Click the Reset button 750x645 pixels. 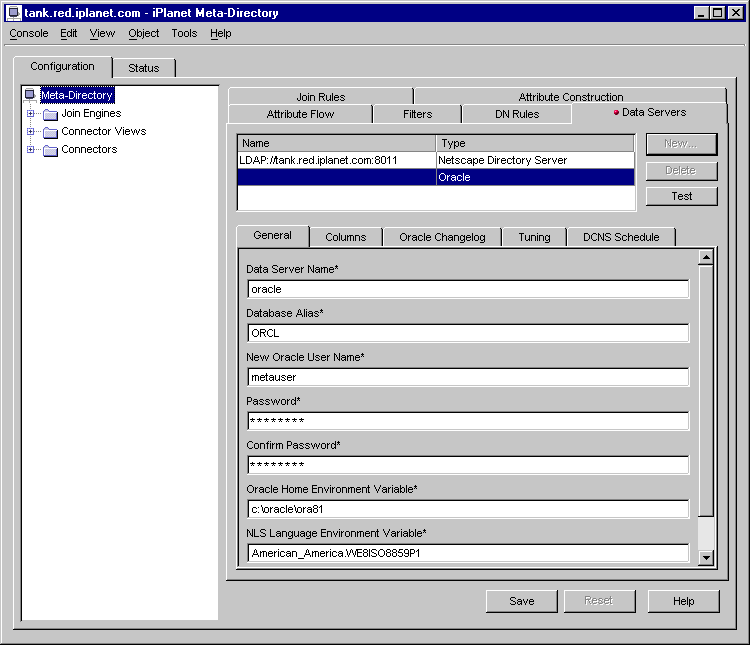click(x=599, y=601)
